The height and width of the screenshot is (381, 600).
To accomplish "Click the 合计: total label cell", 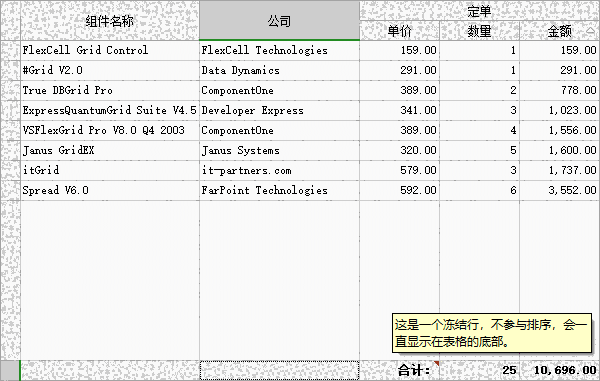I will pyautogui.click(x=399, y=370).
